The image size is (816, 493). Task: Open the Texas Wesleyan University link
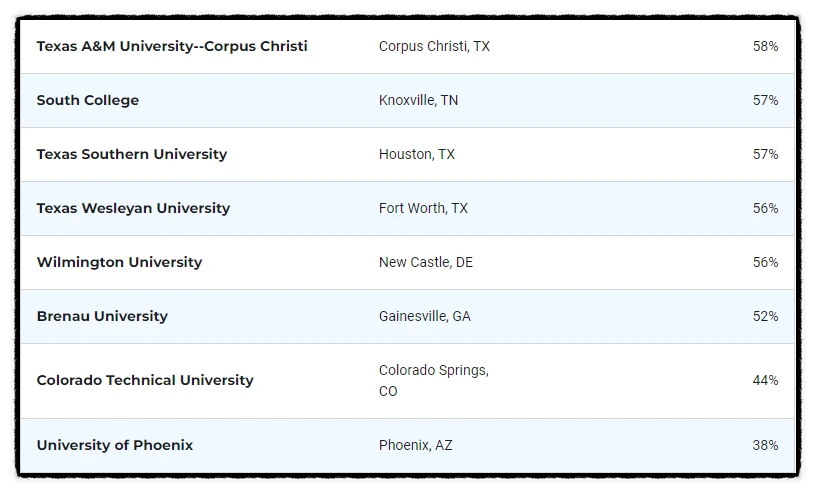pos(133,208)
